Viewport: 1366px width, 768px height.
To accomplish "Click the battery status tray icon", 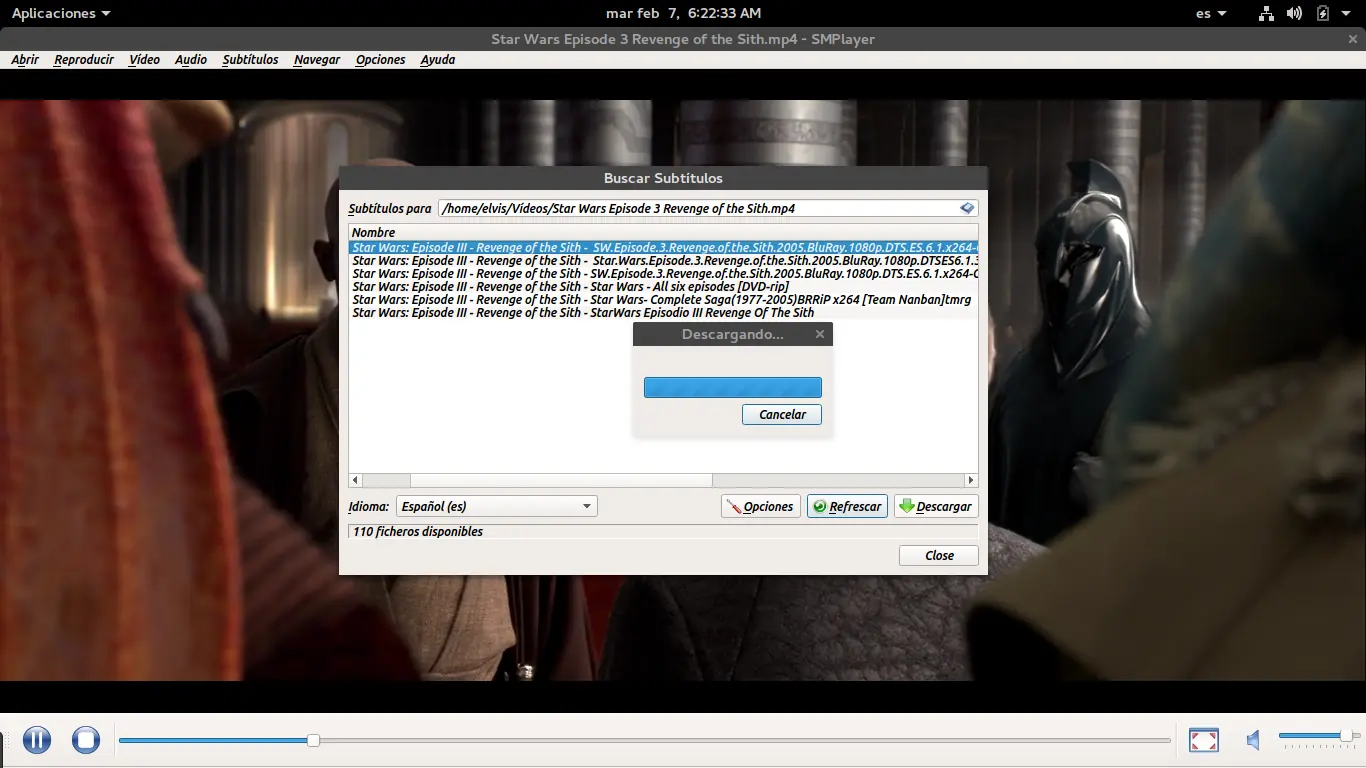I will (x=1323, y=13).
